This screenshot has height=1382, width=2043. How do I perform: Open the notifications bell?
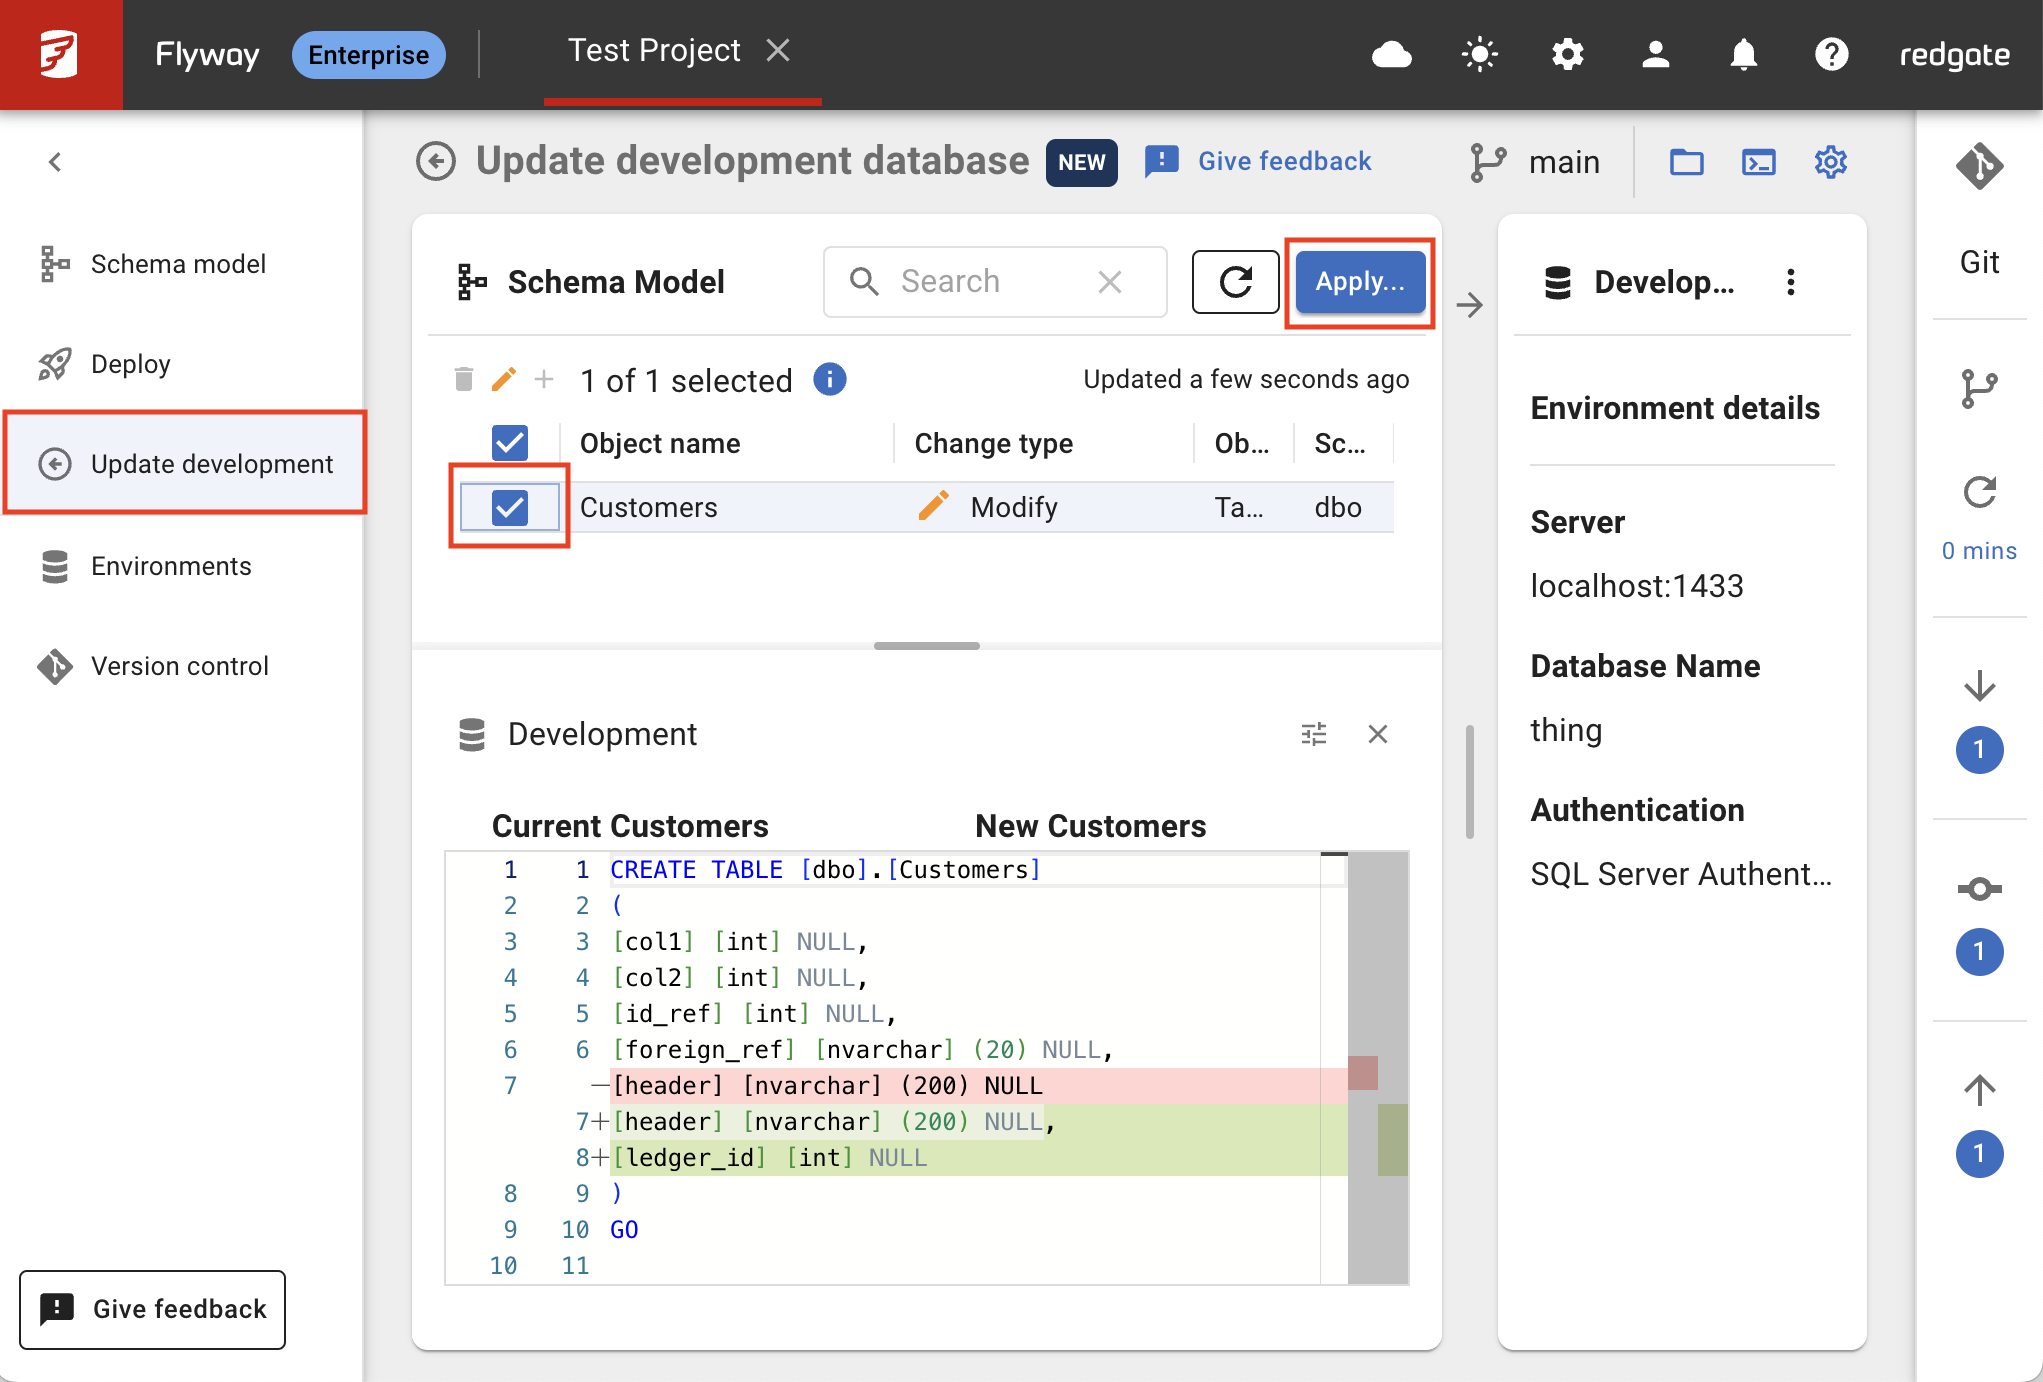click(x=1743, y=54)
